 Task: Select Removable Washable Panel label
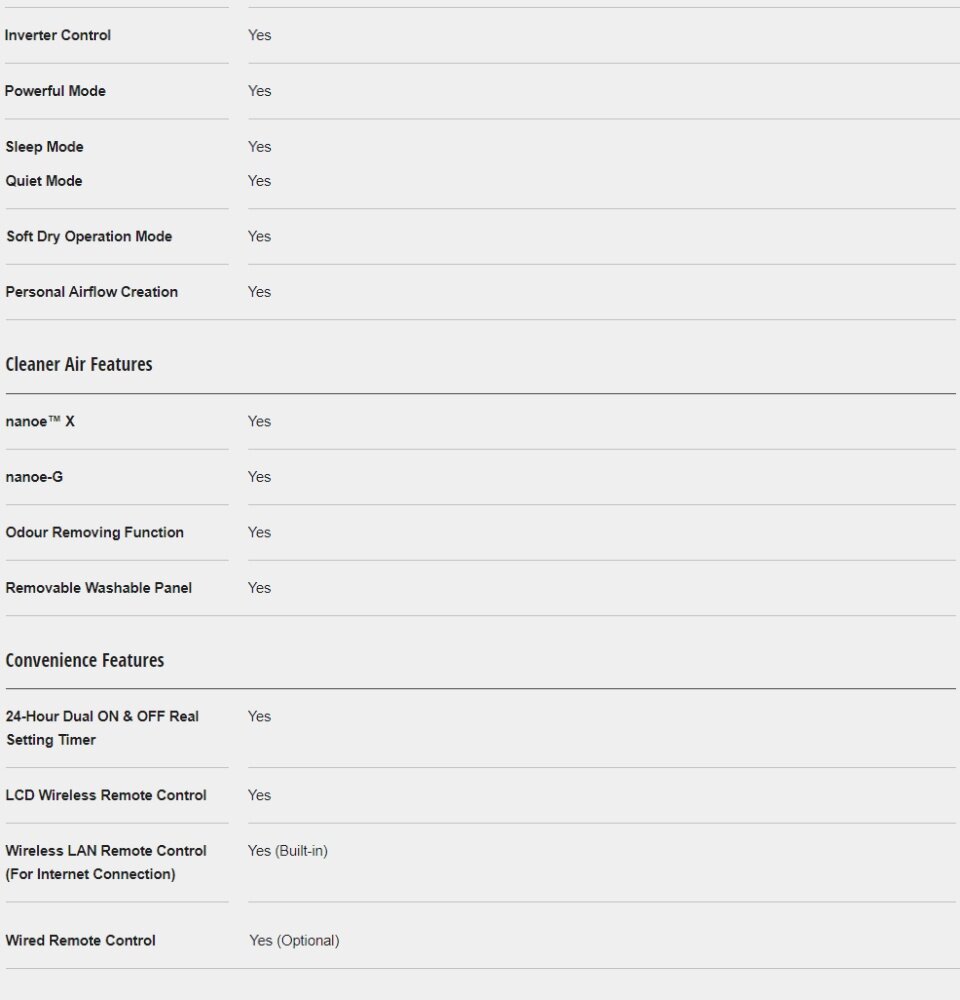coord(99,587)
